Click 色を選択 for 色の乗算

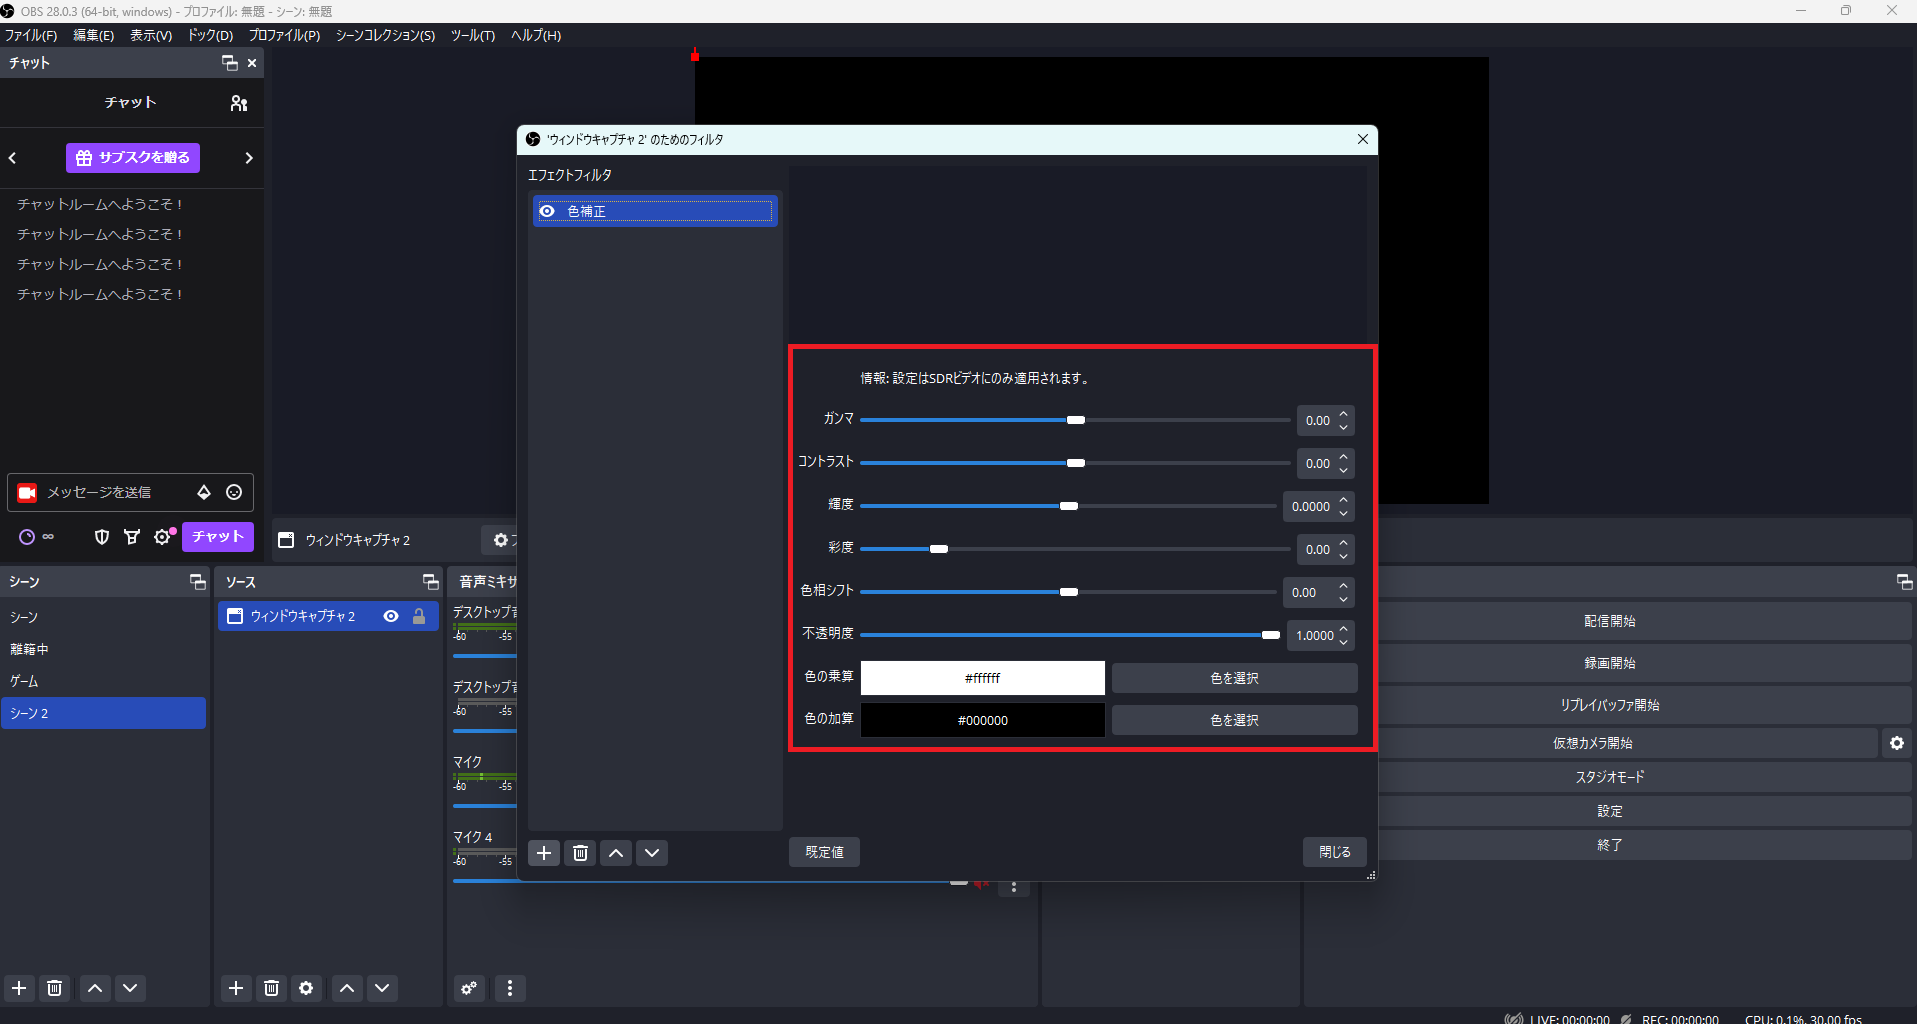(x=1234, y=678)
